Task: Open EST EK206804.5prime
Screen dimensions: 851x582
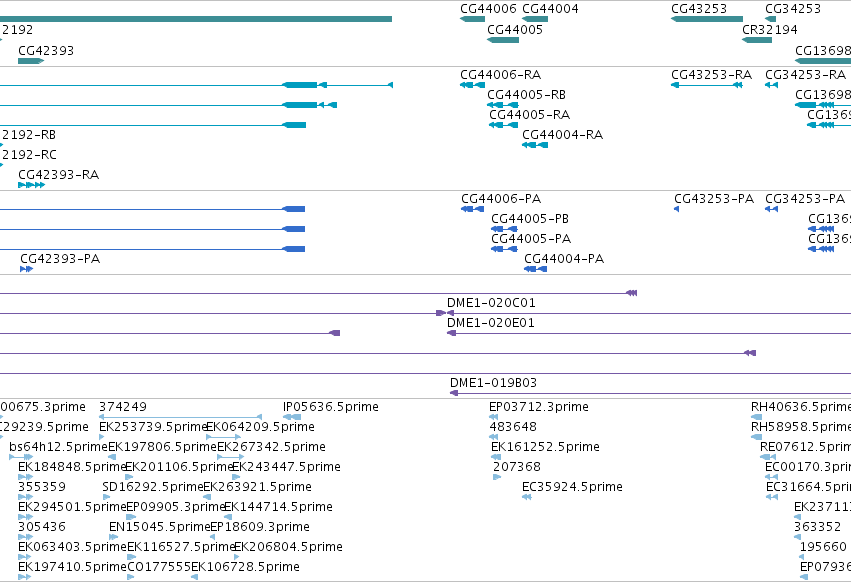Action: point(288,547)
